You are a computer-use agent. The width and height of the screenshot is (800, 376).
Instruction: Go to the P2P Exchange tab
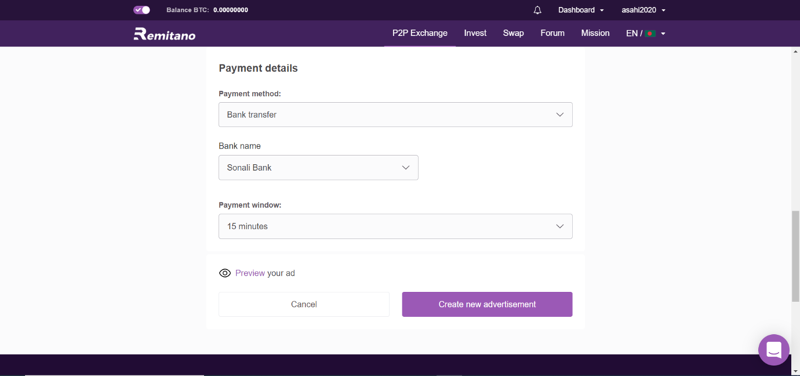(420, 33)
